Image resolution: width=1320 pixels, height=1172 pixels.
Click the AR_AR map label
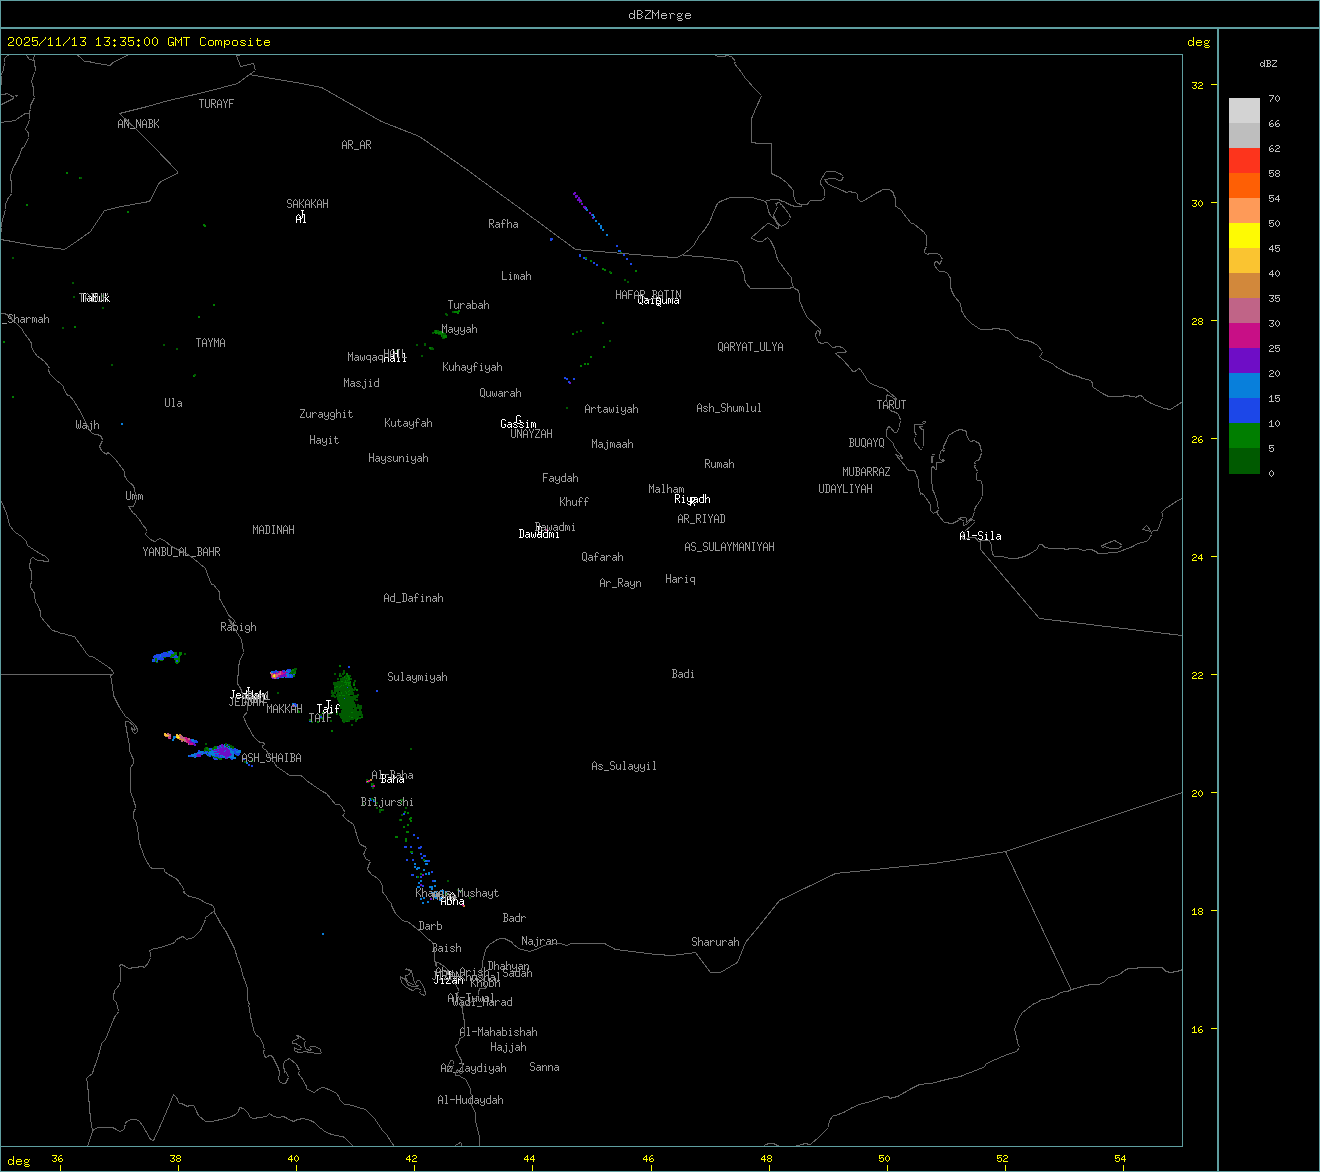pyautogui.click(x=356, y=145)
